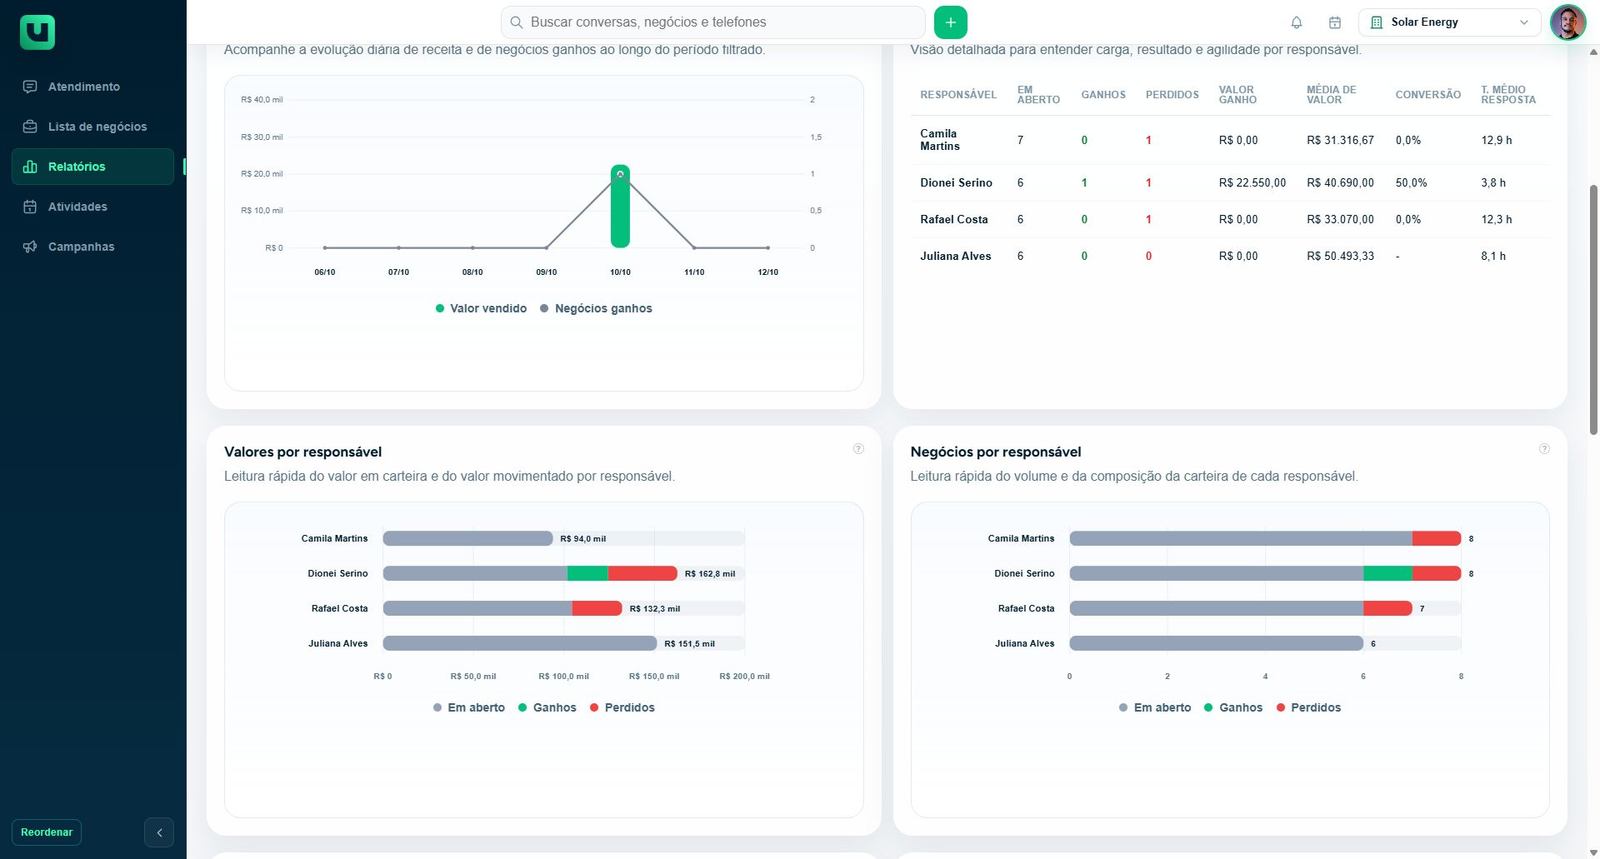Click the R$ 22.550,00 valor ganho cell

(x=1252, y=183)
